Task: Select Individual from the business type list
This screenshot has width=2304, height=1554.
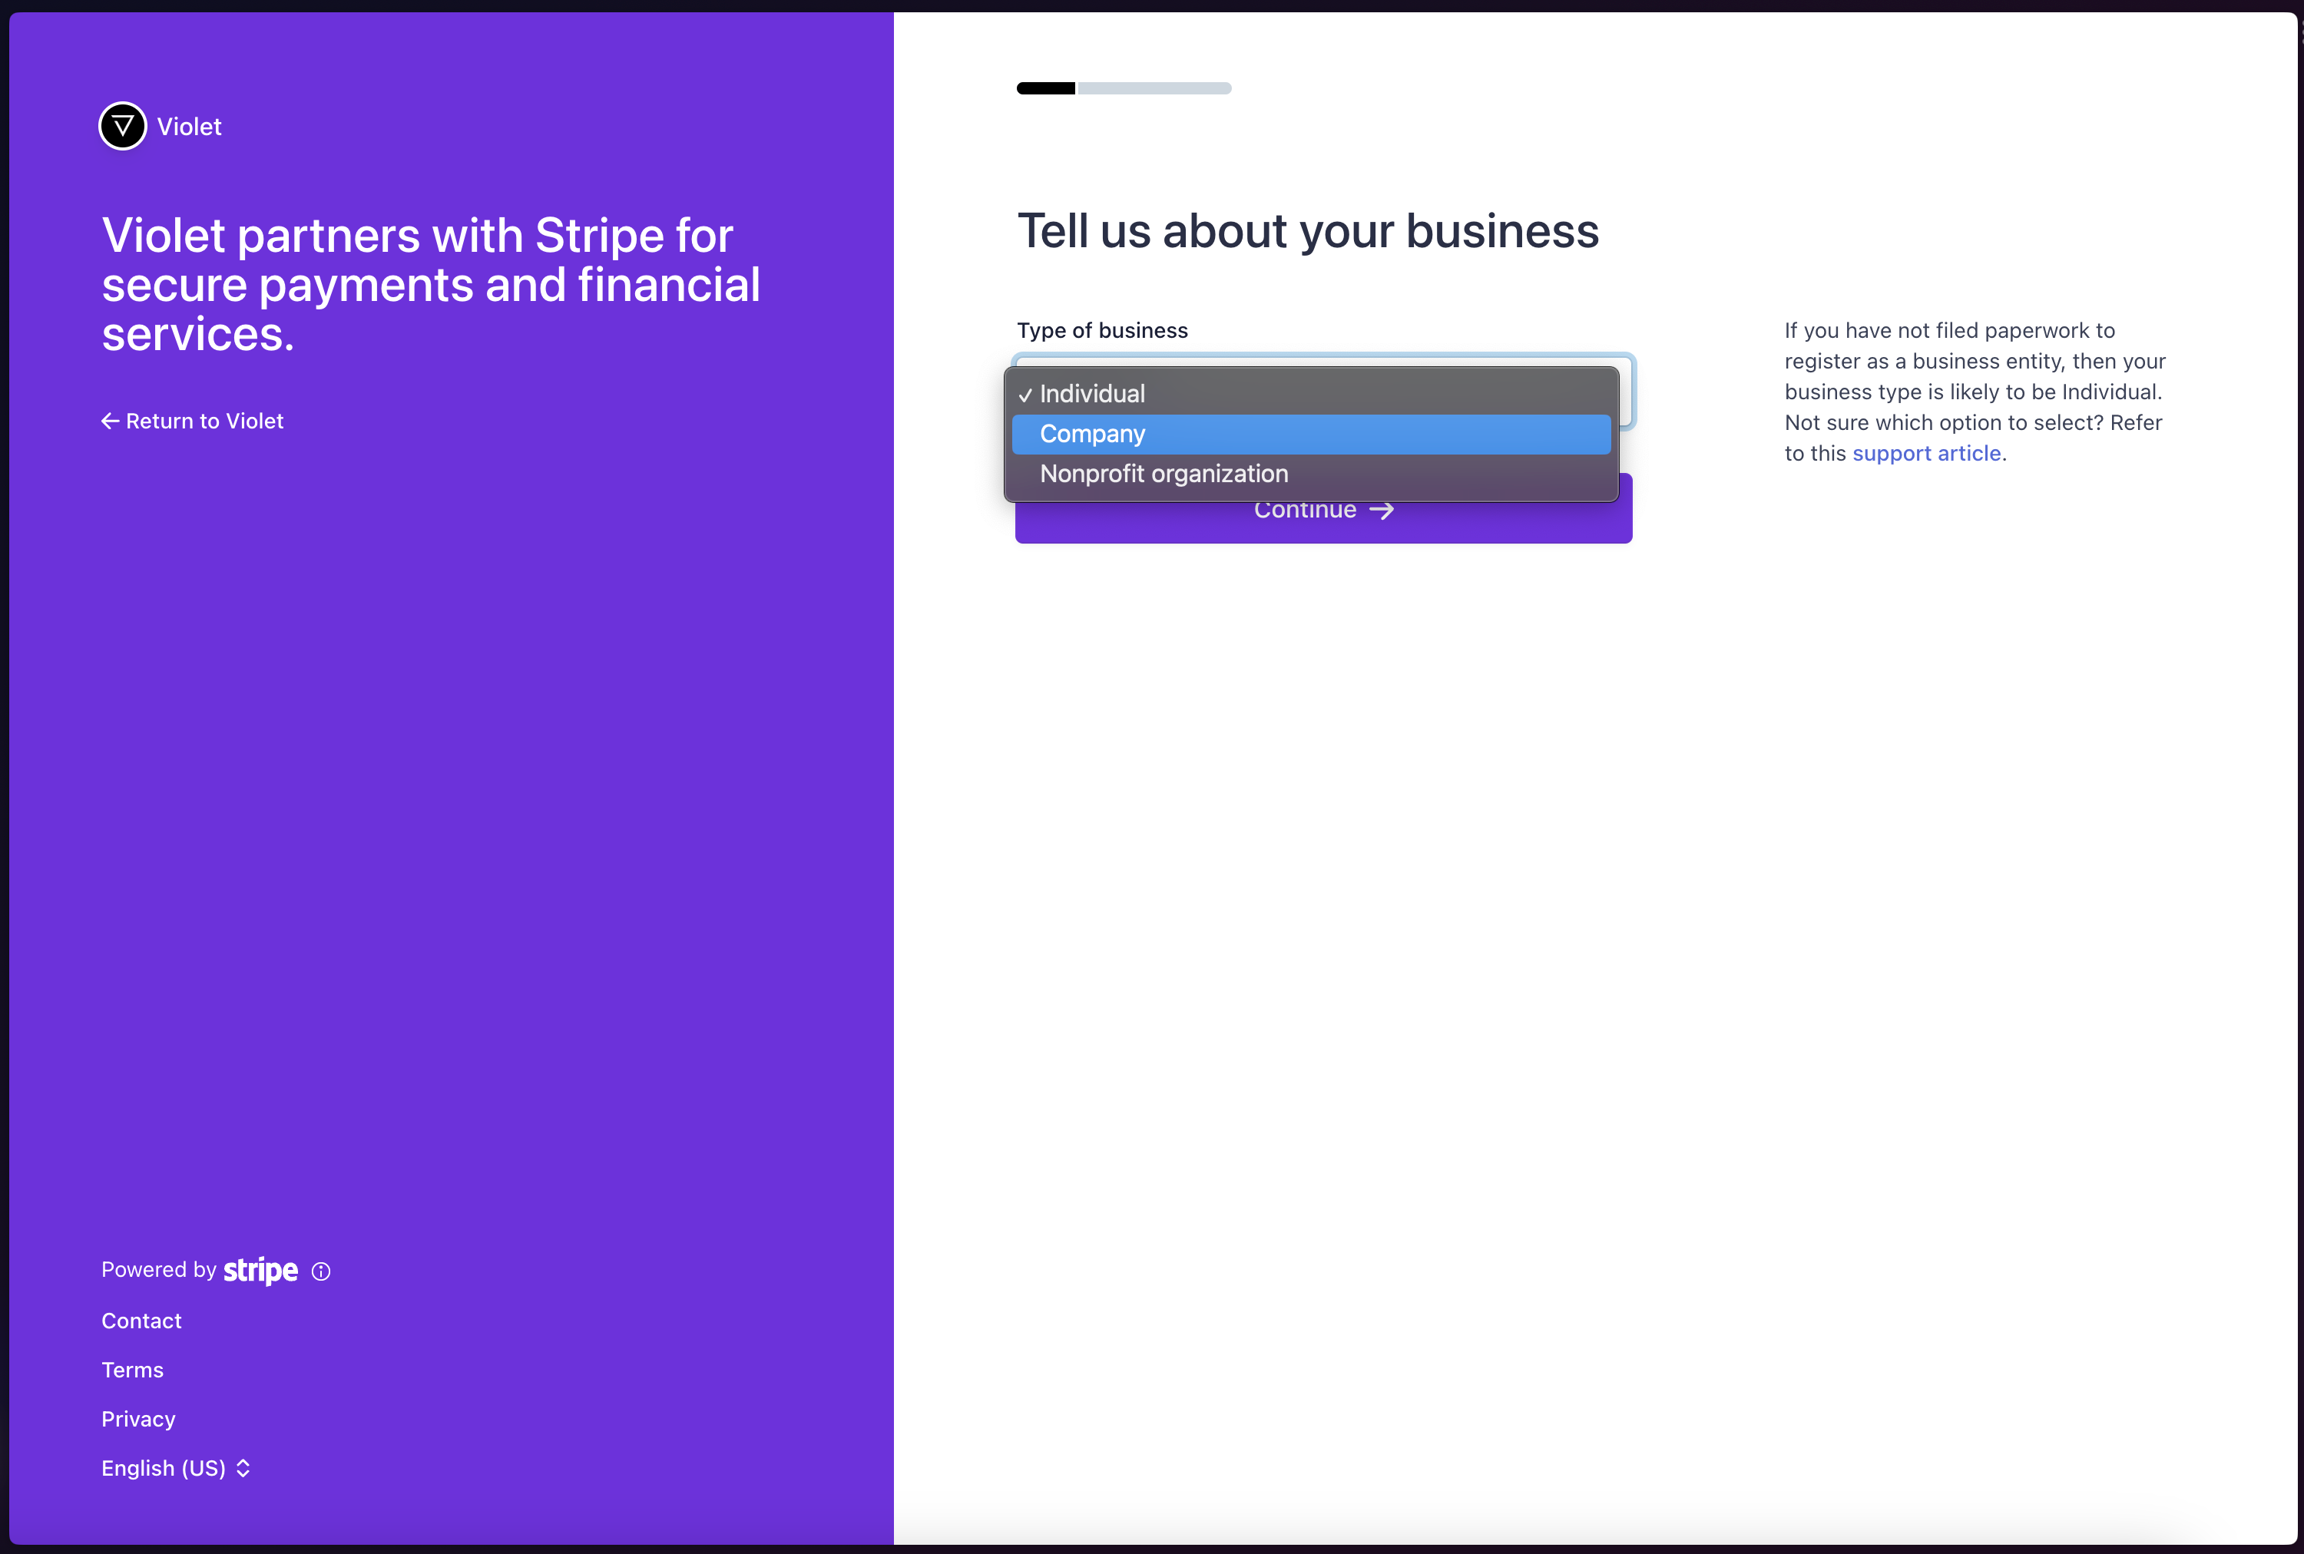Action: pos(1092,394)
